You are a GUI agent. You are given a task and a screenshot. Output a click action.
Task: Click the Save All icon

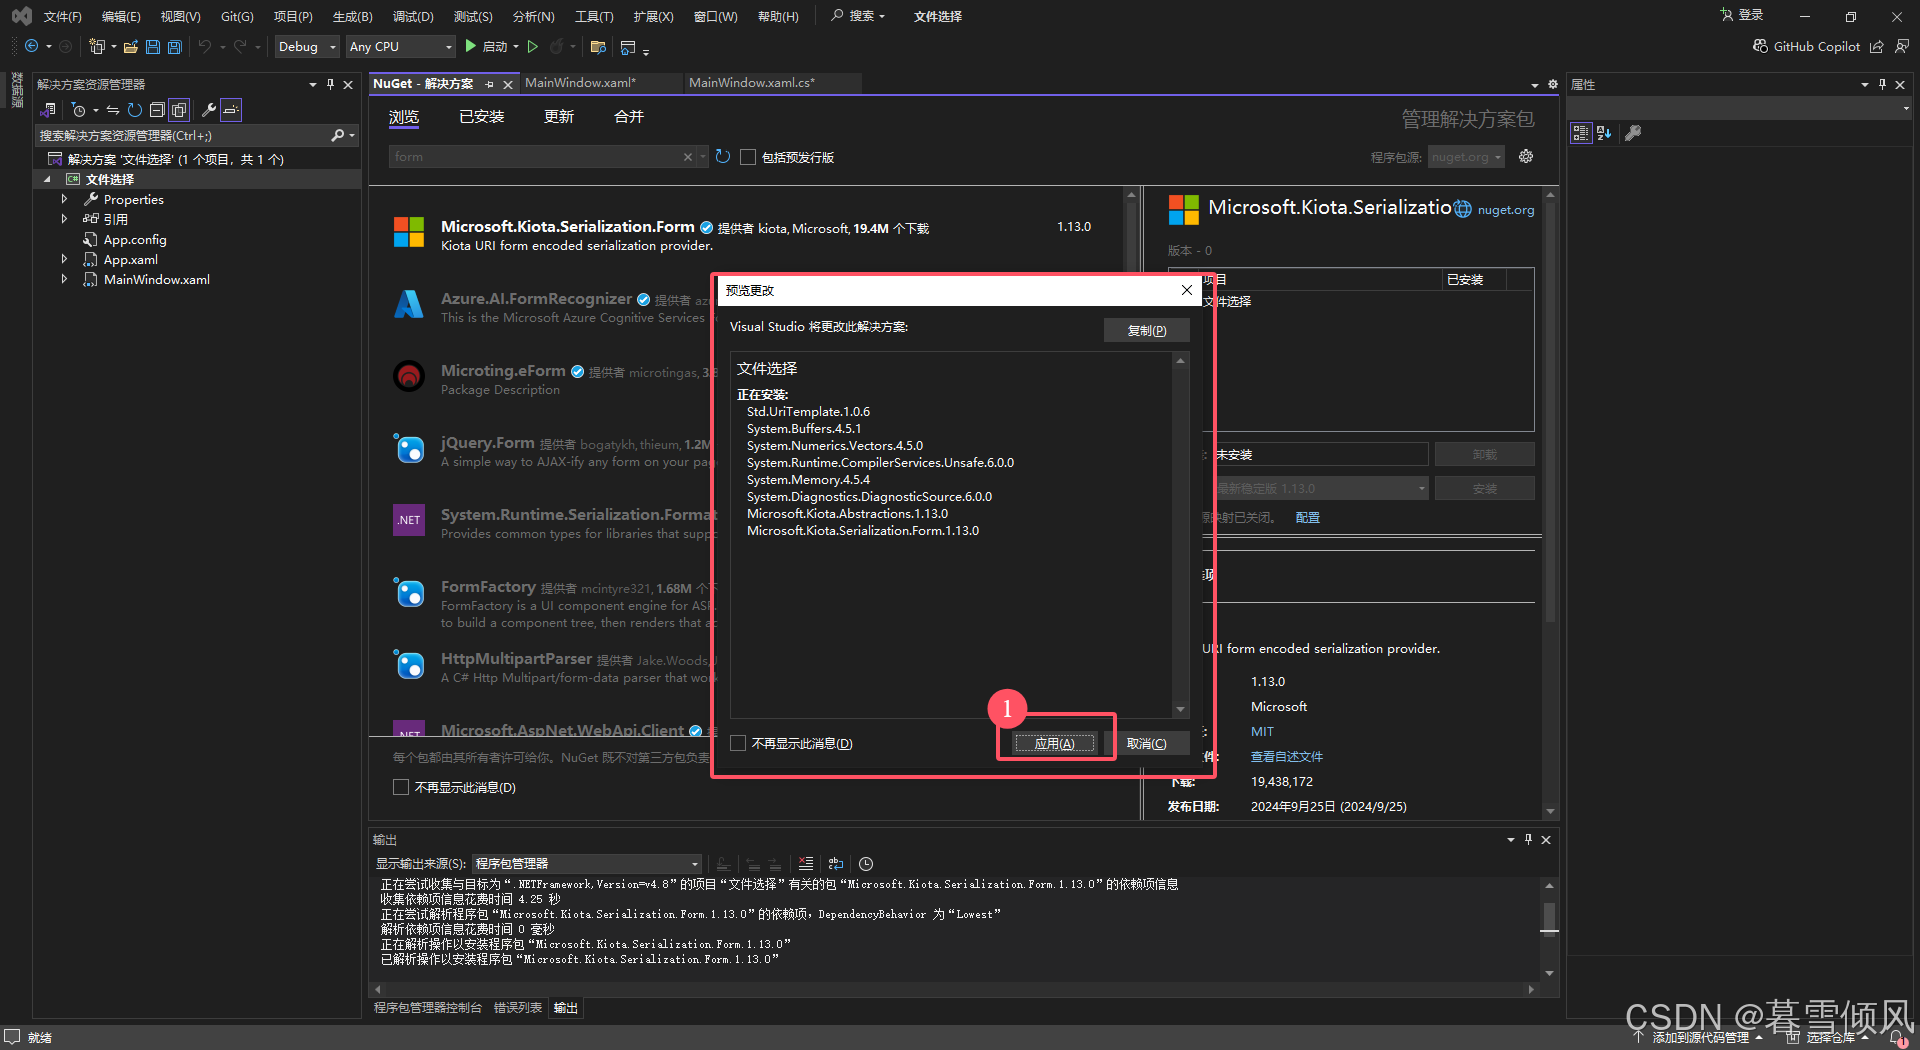click(175, 46)
